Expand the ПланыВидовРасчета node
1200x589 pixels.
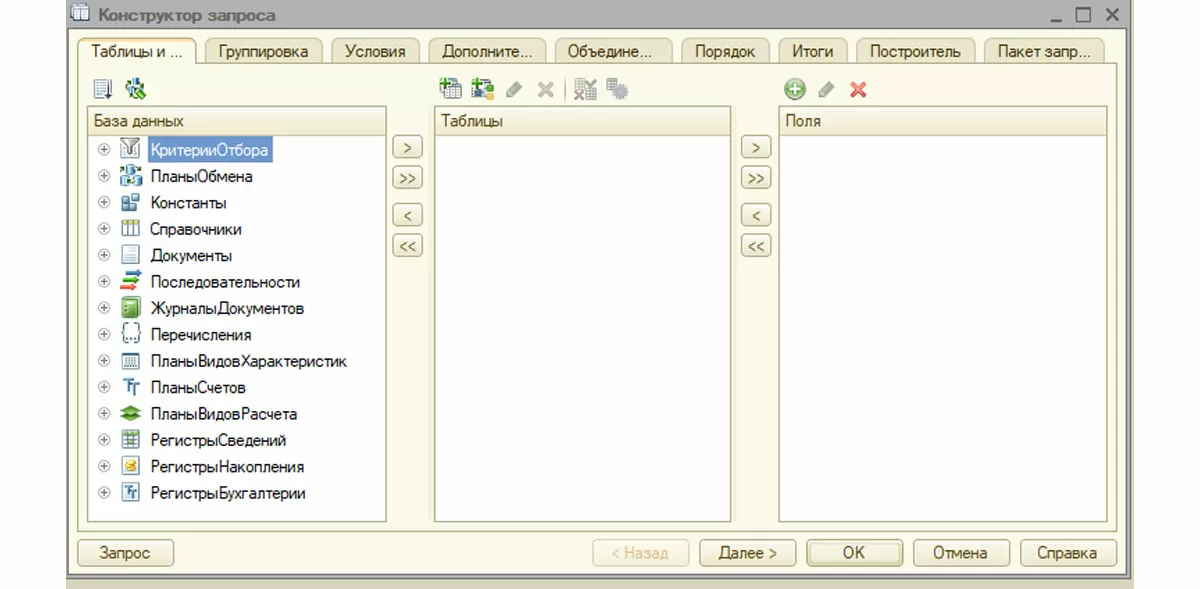[103, 414]
